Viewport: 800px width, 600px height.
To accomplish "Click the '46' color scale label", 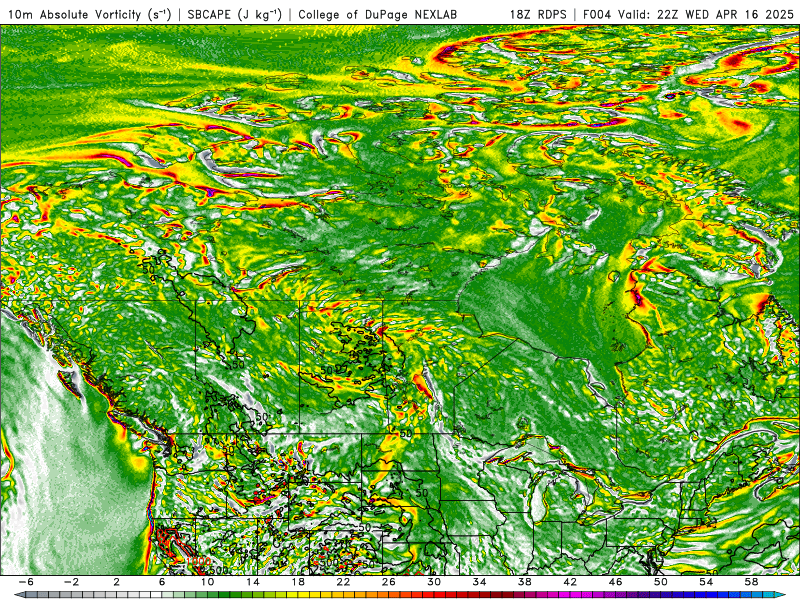I will click(615, 582).
